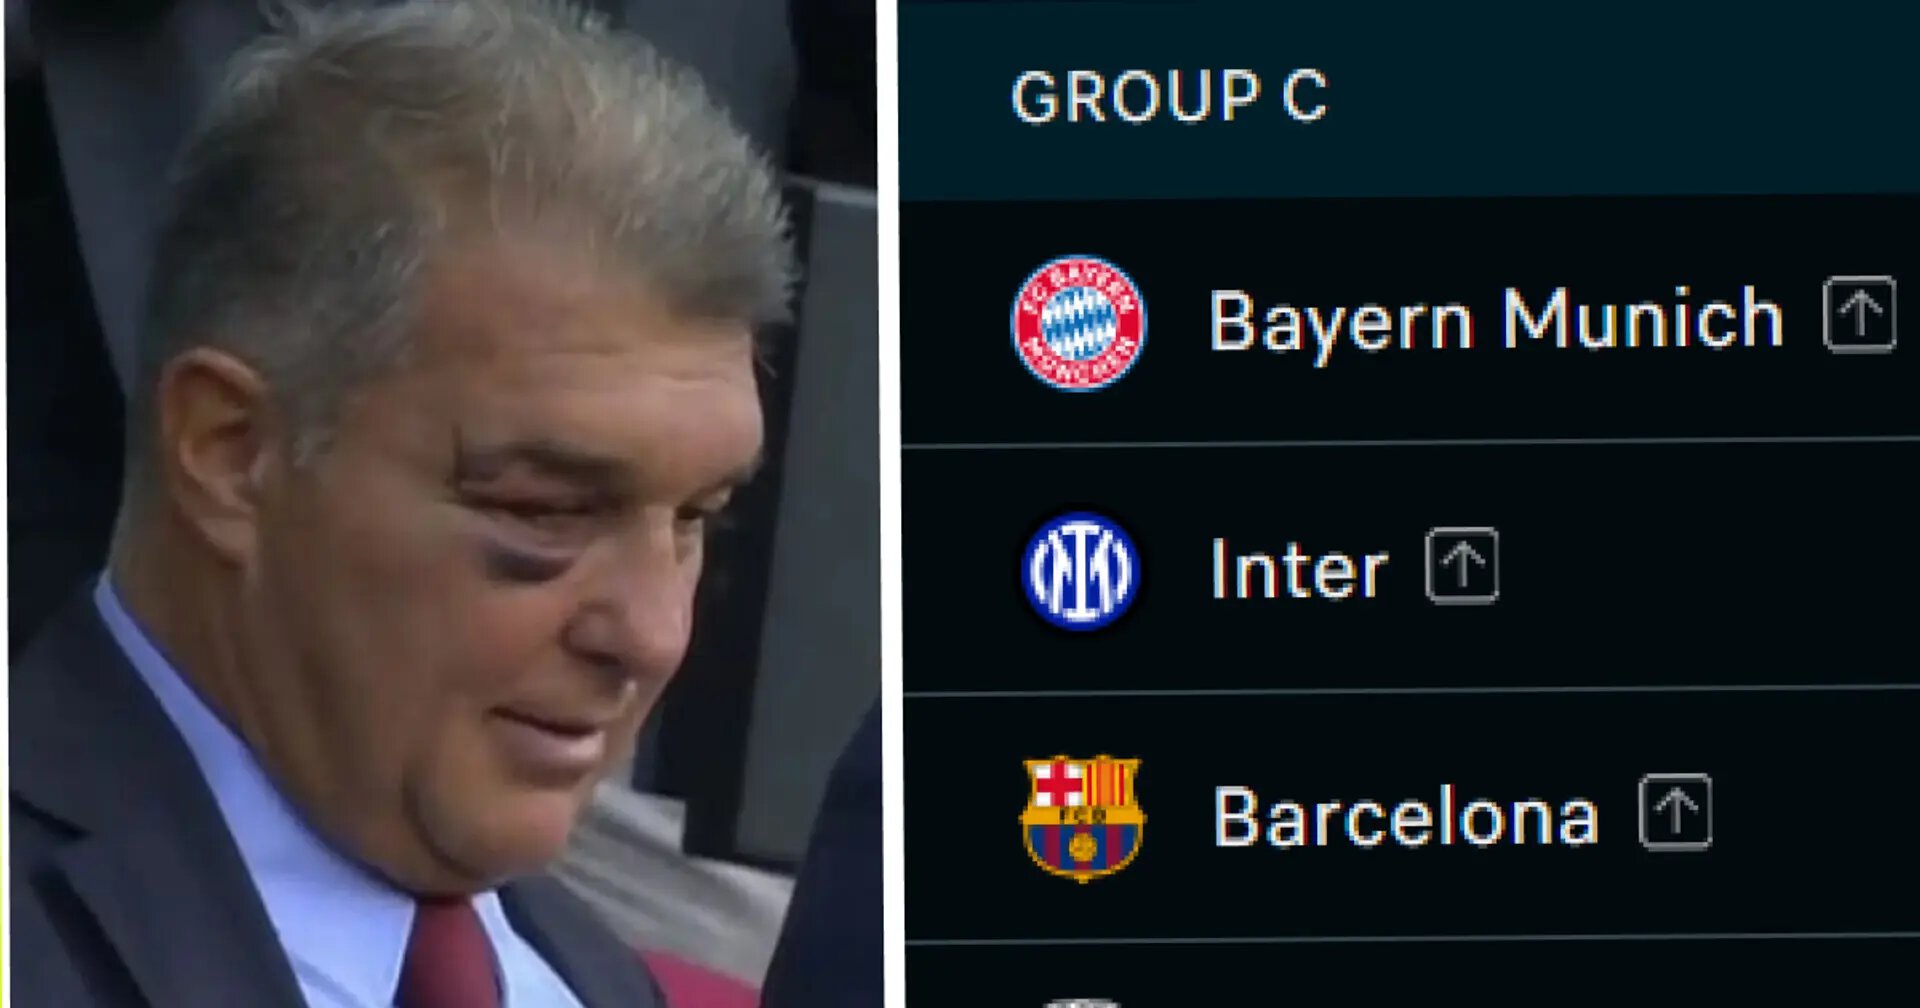Viewport: 1920px width, 1008px height.
Task: Select the Bayern Munich team name
Action: 1496,321
